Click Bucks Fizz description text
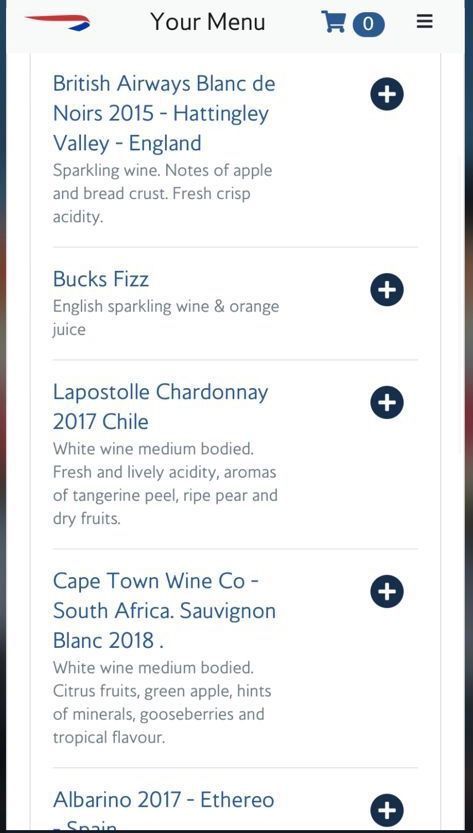Viewport: 473px width, 833px height. click(x=166, y=318)
